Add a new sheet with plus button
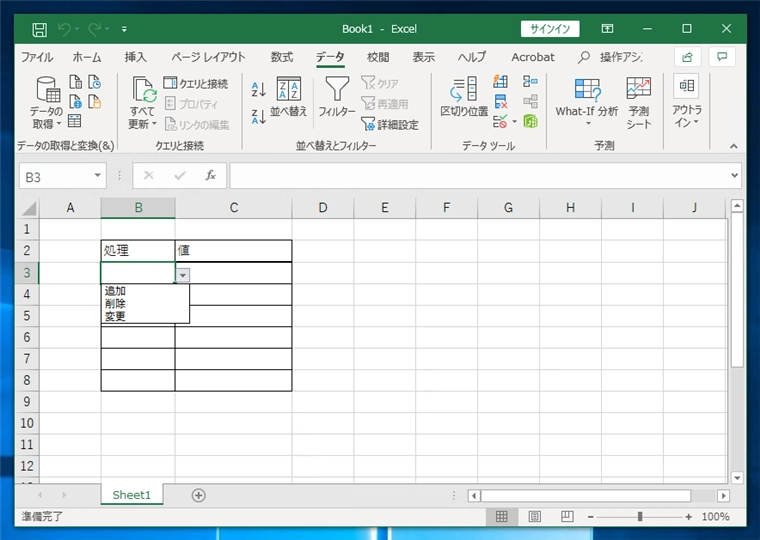This screenshot has width=760, height=540. 199,495
